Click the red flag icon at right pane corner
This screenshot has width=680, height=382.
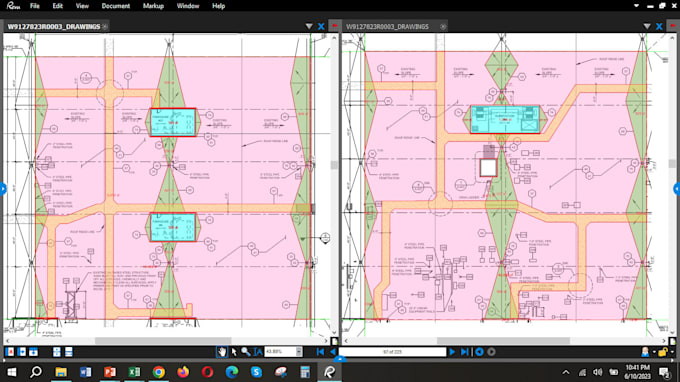click(673, 26)
